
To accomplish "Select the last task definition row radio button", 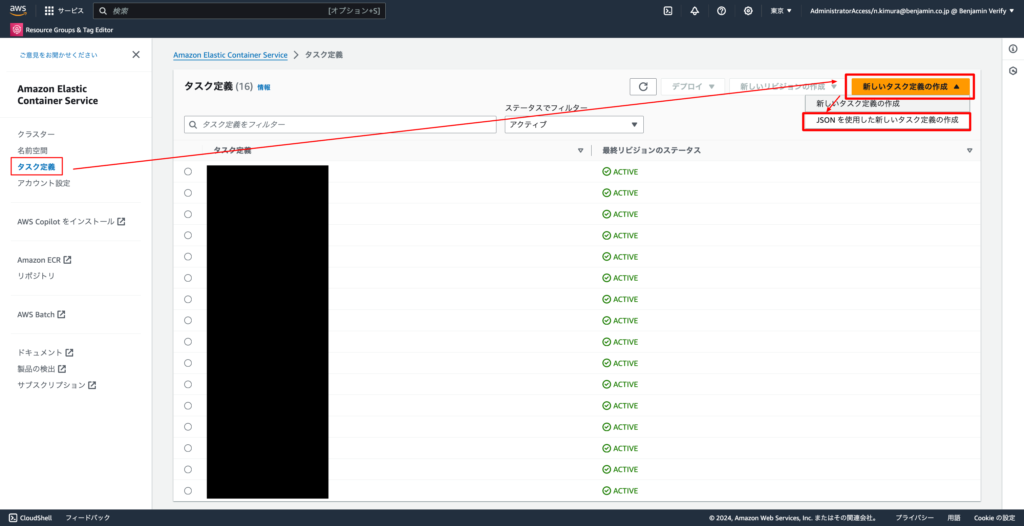I will coord(188,491).
